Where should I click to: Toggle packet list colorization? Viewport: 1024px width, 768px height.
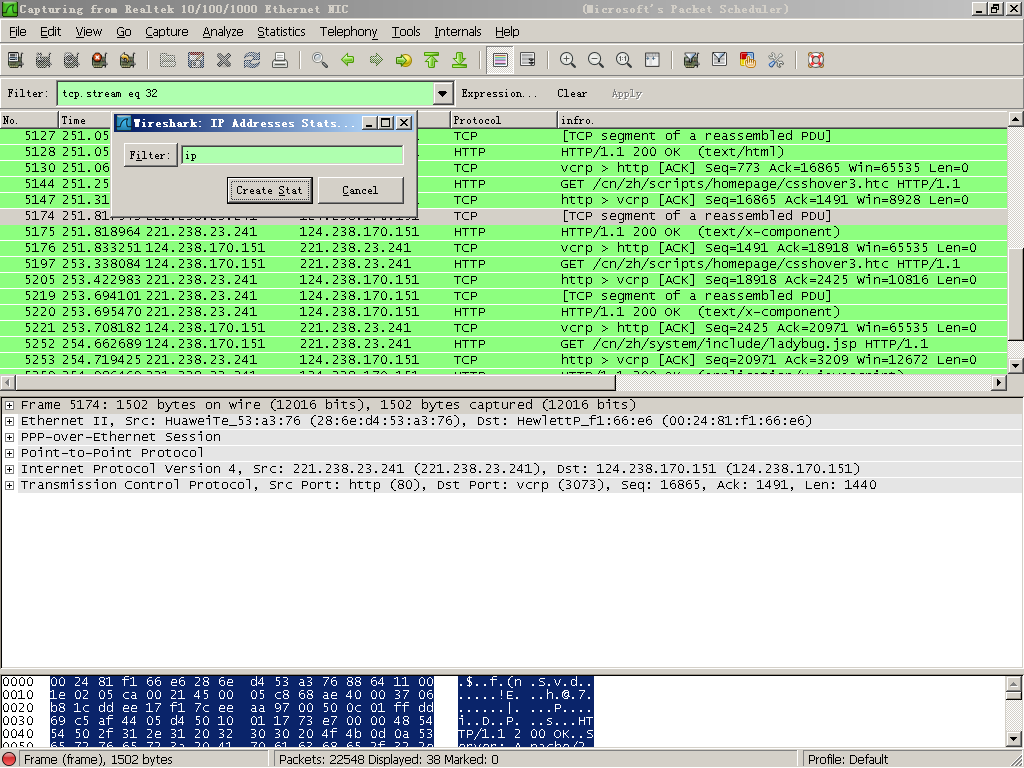click(500, 60)
